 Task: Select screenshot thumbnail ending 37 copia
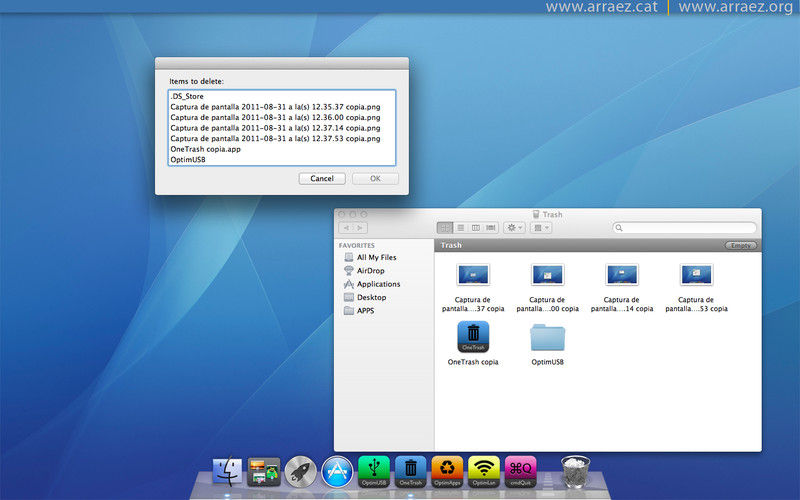click(473, 275)
